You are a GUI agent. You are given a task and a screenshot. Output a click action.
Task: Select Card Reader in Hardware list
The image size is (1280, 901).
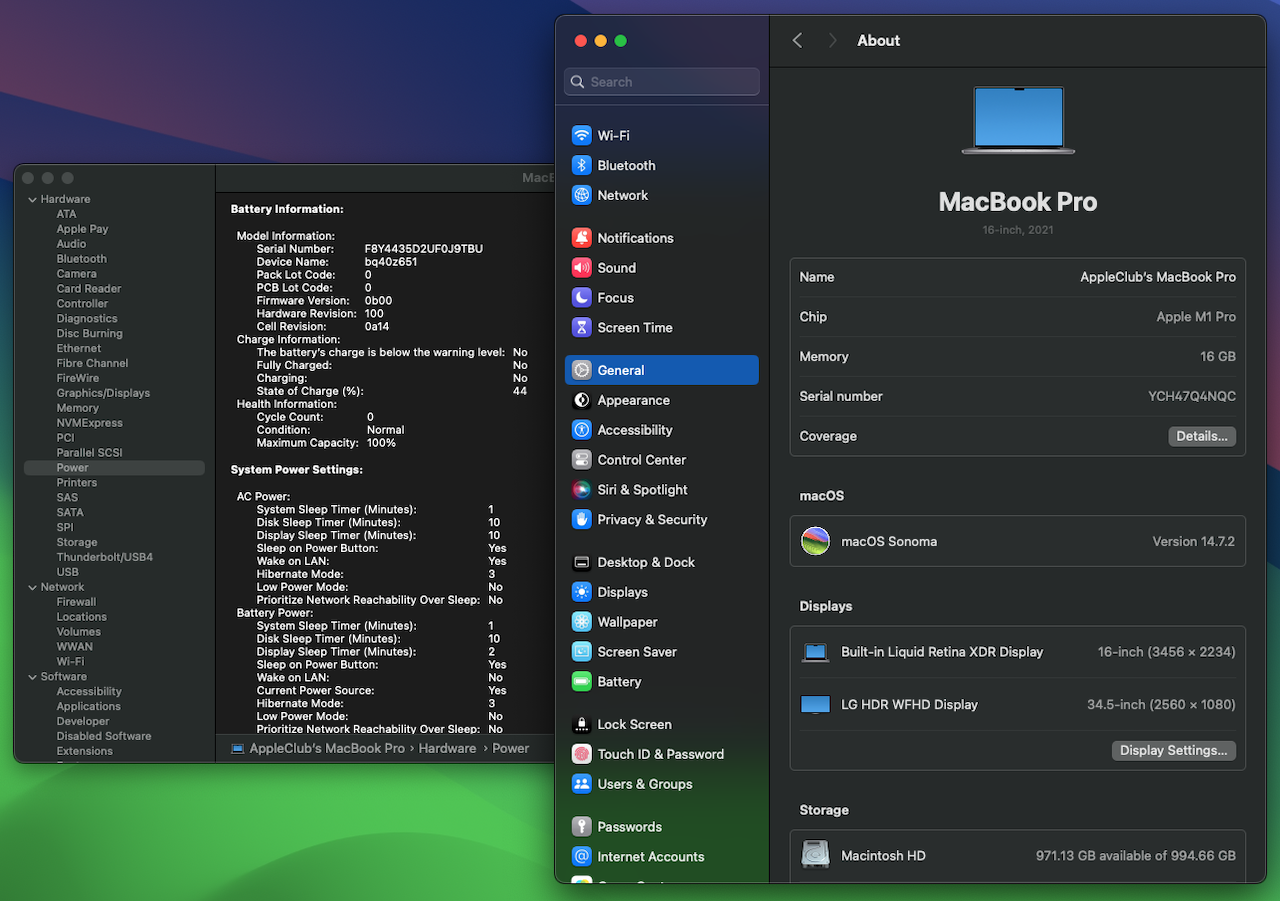(x=89, y=289)
